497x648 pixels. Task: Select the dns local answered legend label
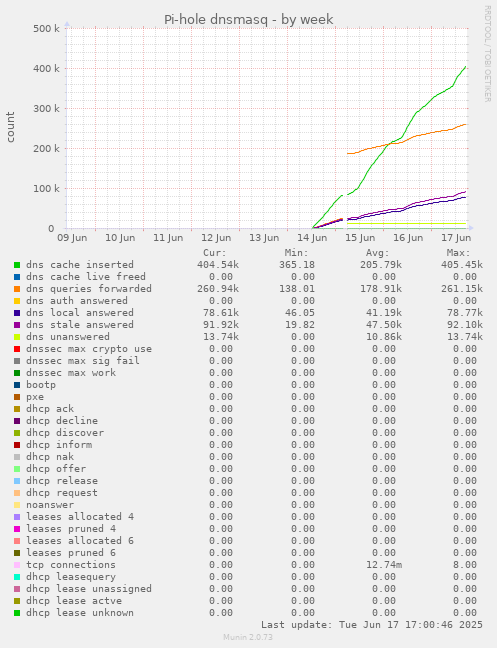pyautogui.click(x=80, y=313)
